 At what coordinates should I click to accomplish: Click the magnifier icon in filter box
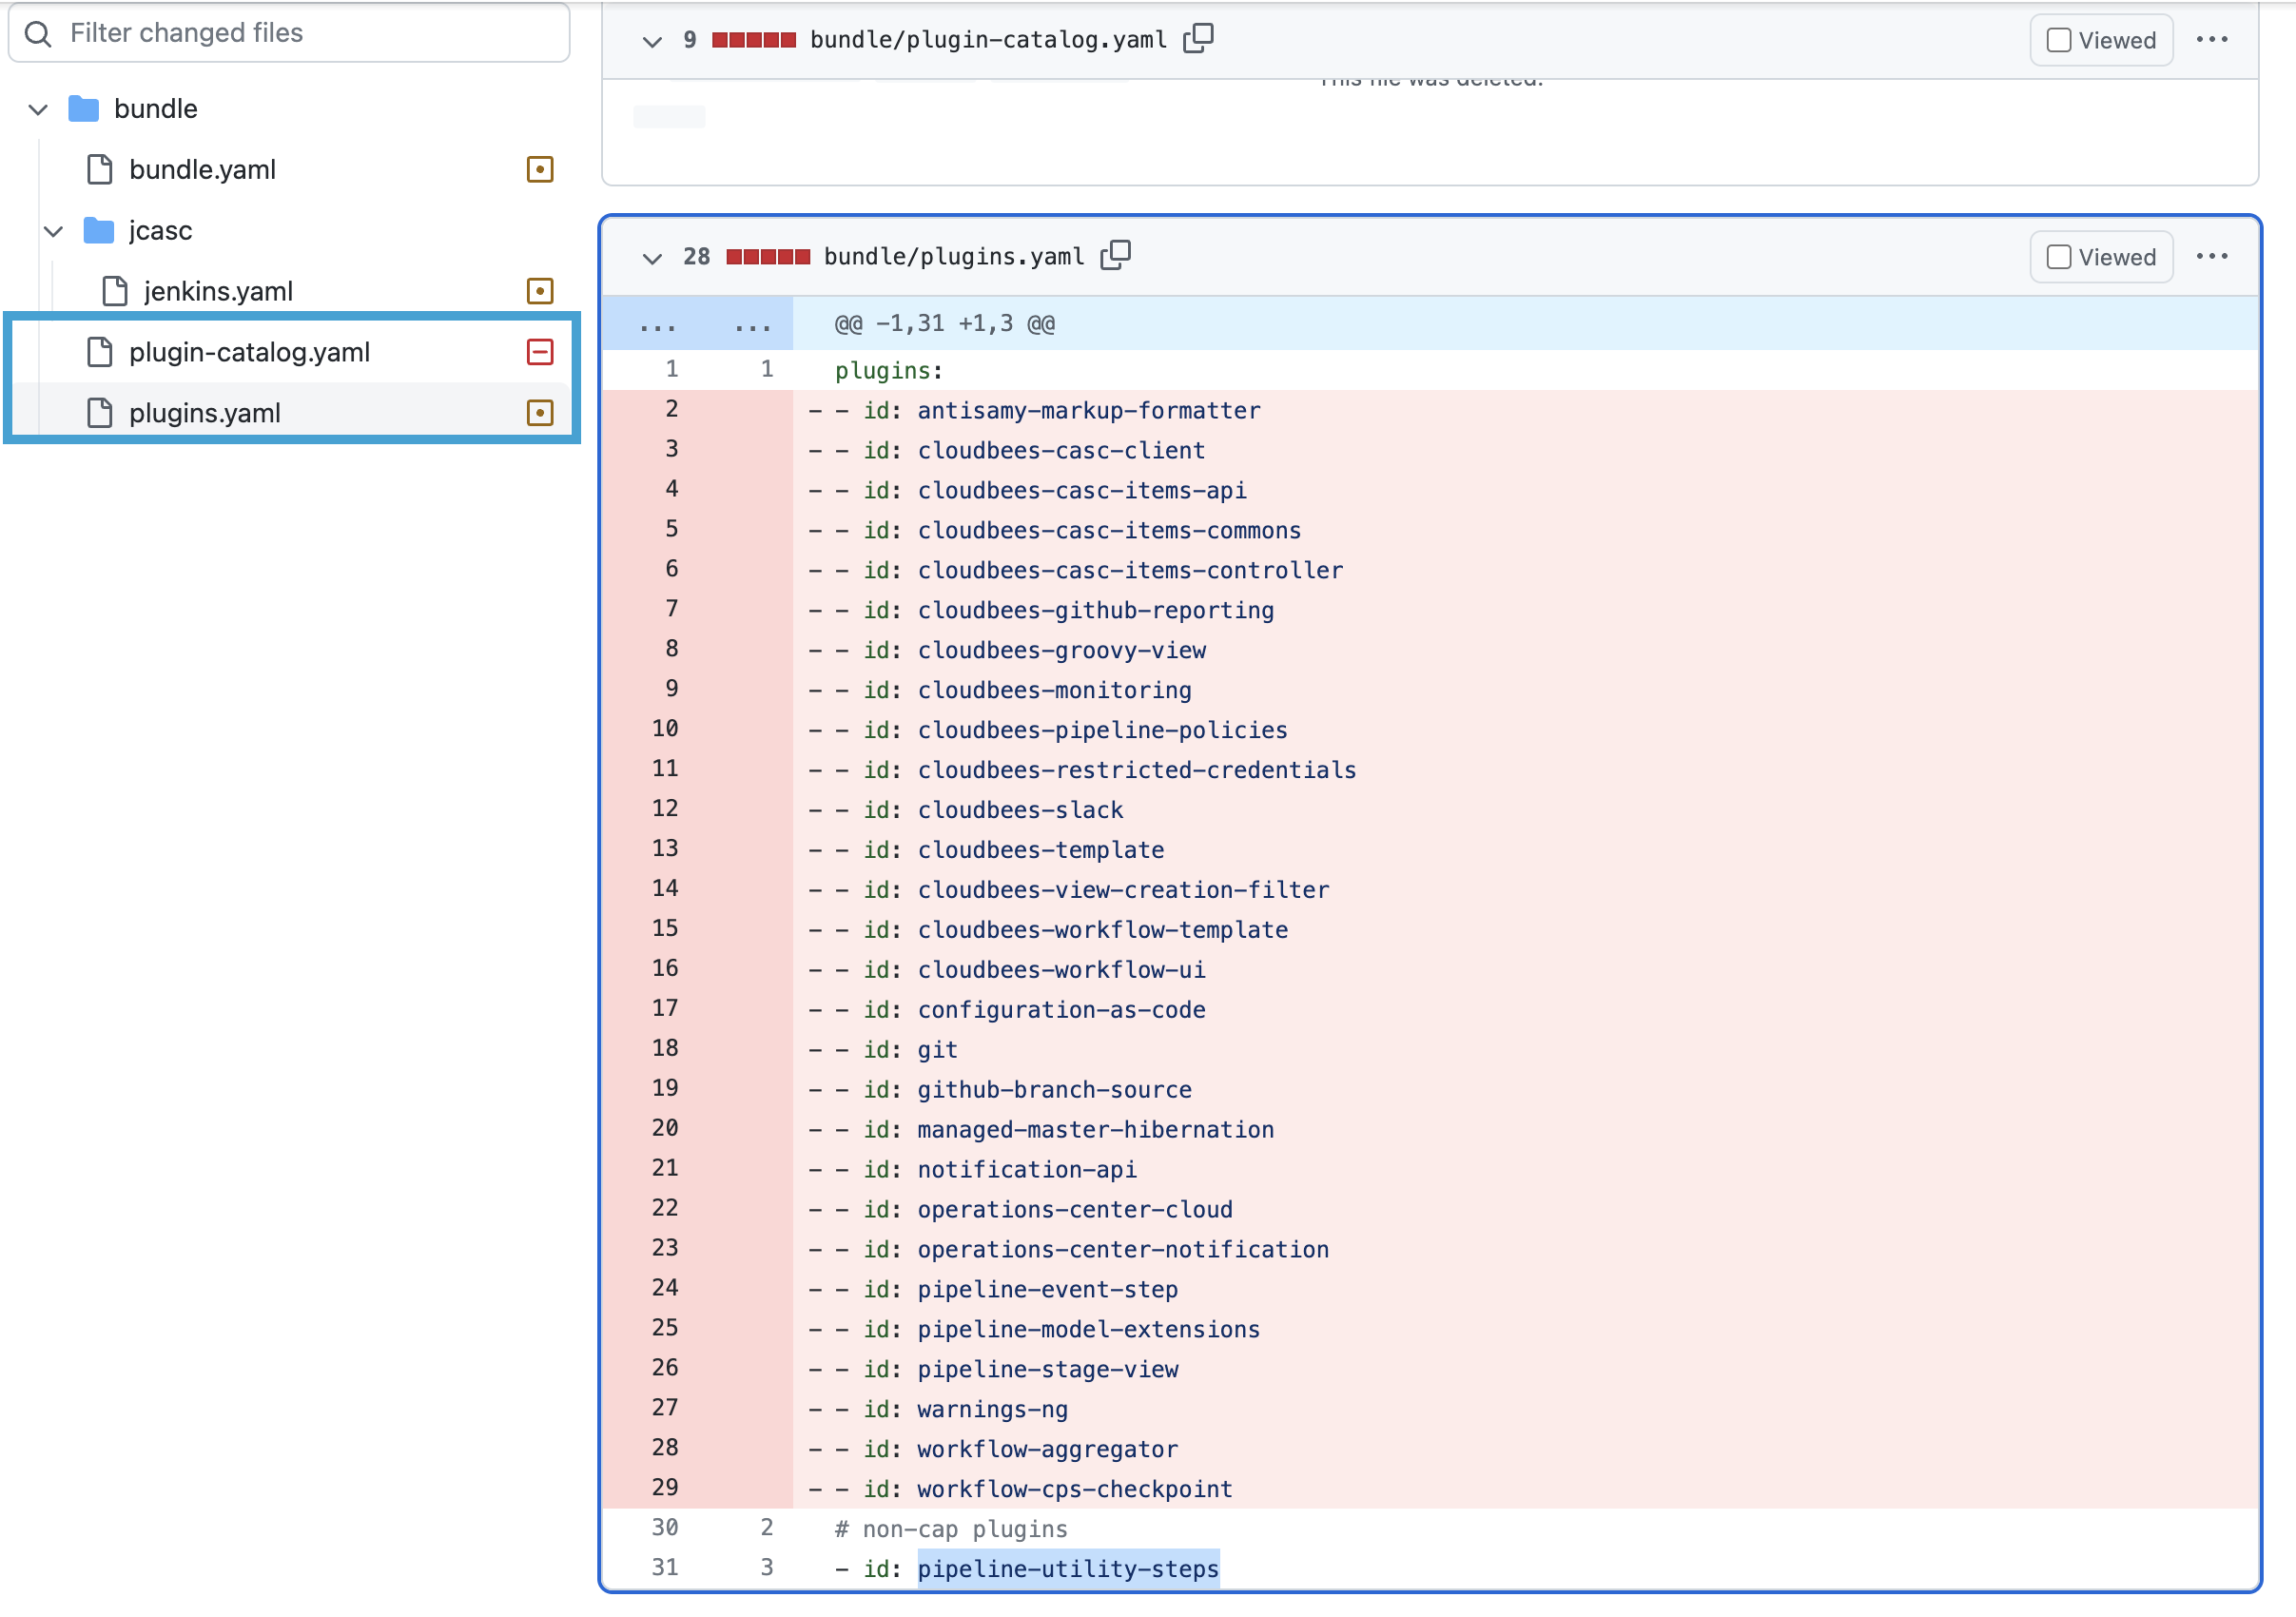pyautogui.click(x=39, y=33)
